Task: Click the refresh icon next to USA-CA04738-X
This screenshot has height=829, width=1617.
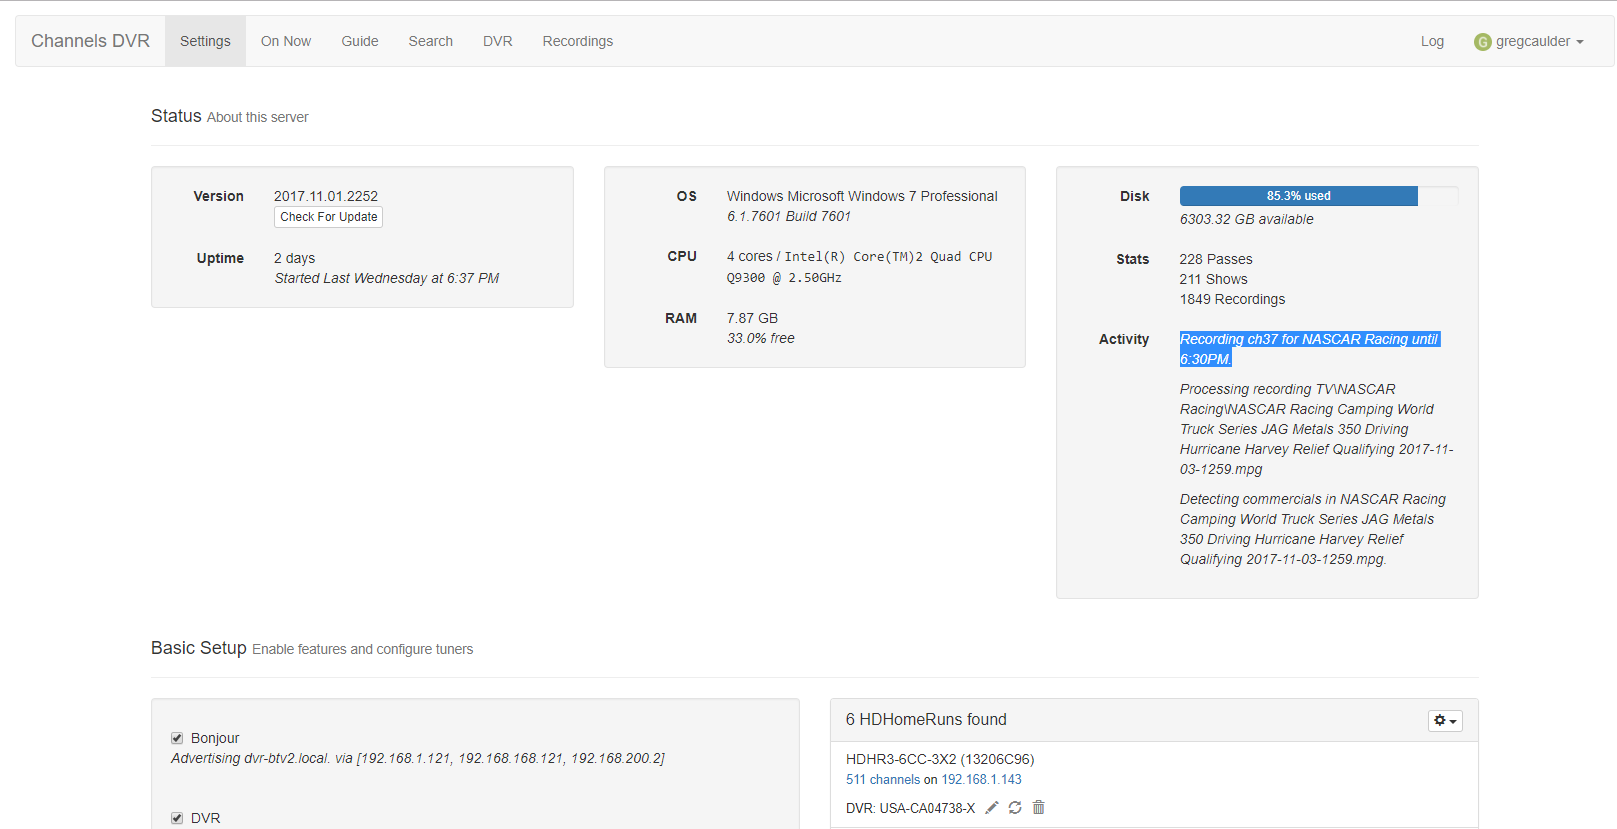Action: [1015, 807]
